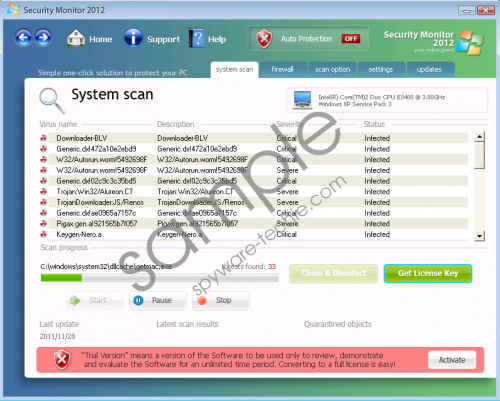Click the scroll up arrow of threat list

[x=479, y=137]
